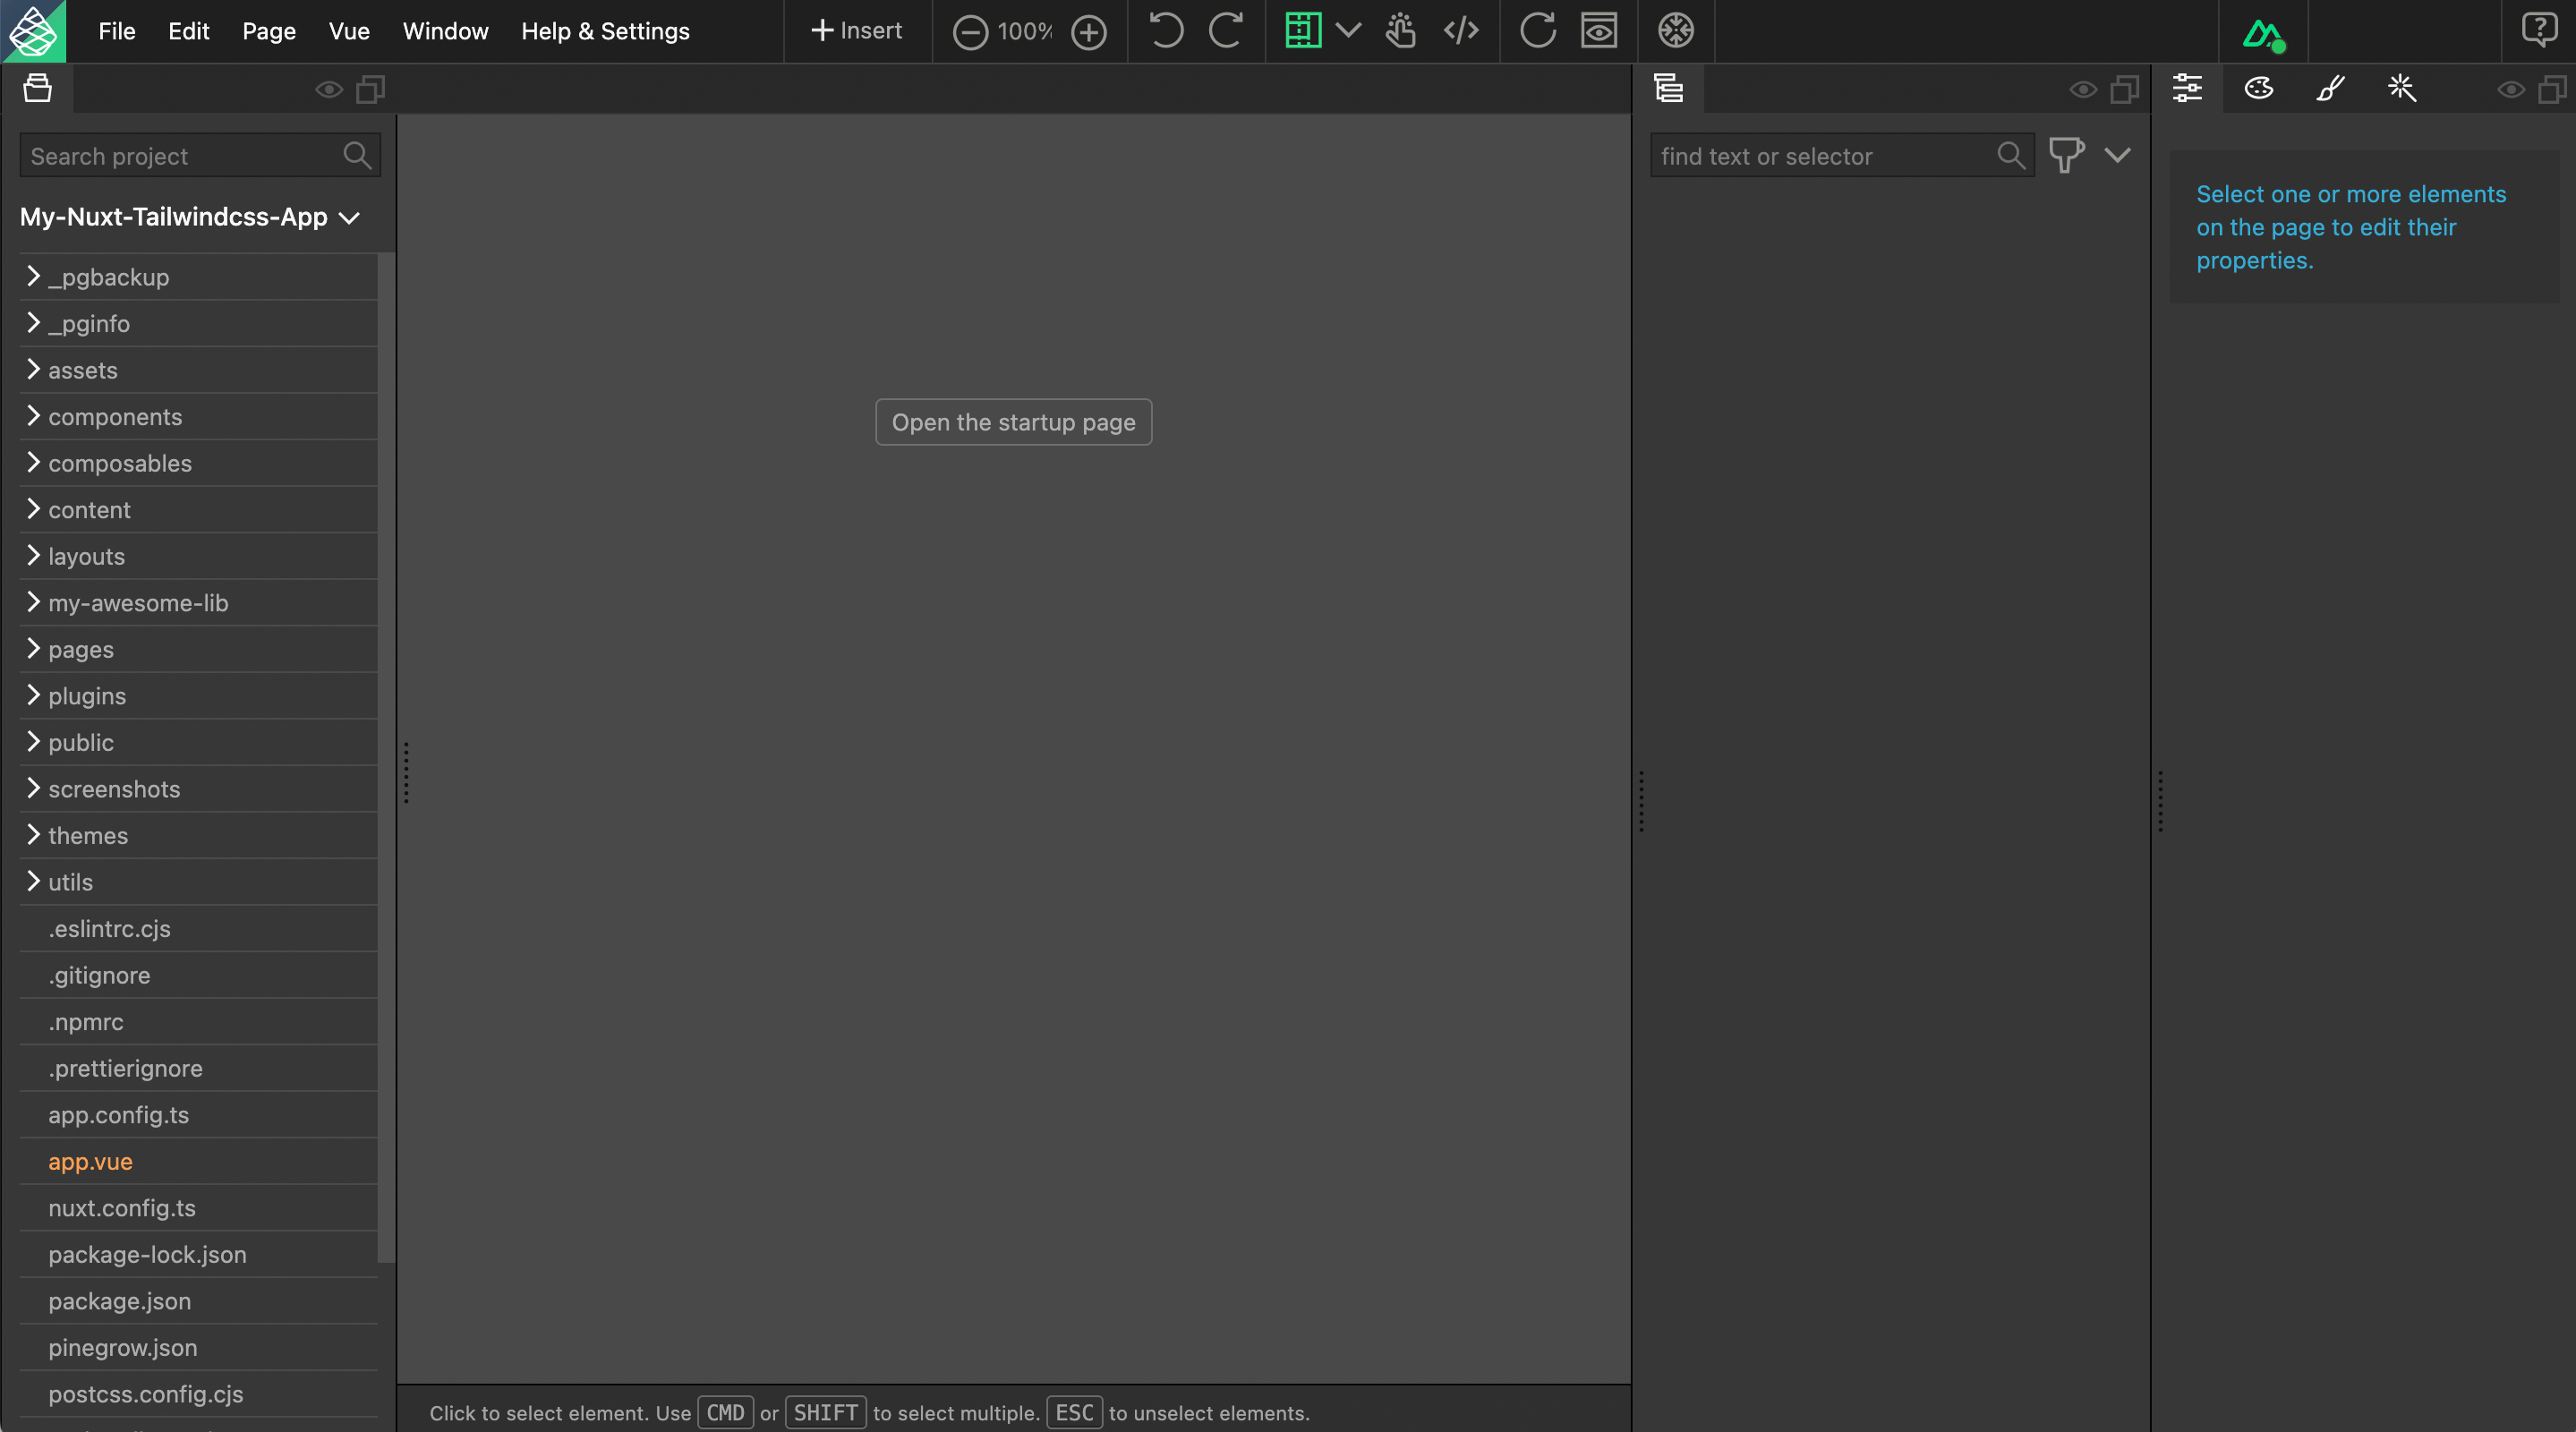Image resolution: width=2576 pixels, height=1432 pixels.
Task: Open .eslintrc.cjs file
Action: pos(109,928)
